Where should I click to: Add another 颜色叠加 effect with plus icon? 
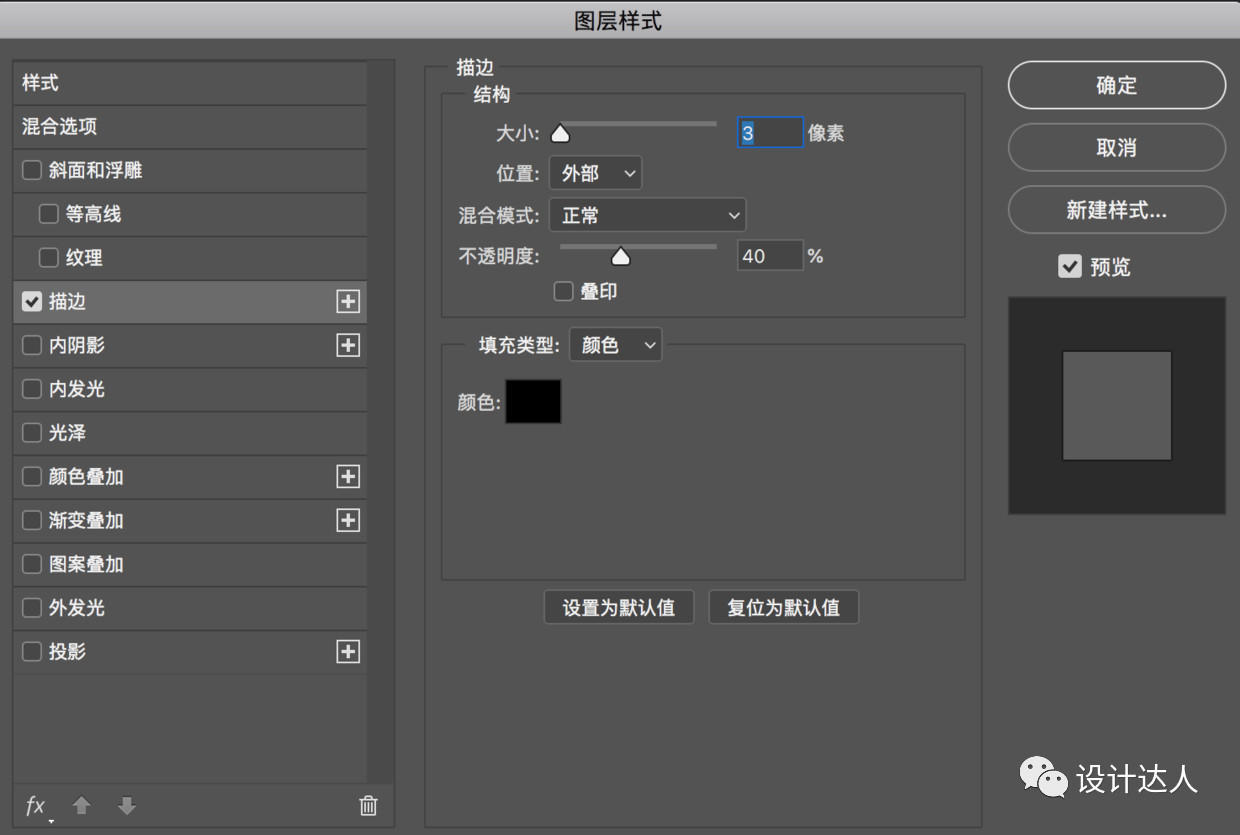click(348, 477)
